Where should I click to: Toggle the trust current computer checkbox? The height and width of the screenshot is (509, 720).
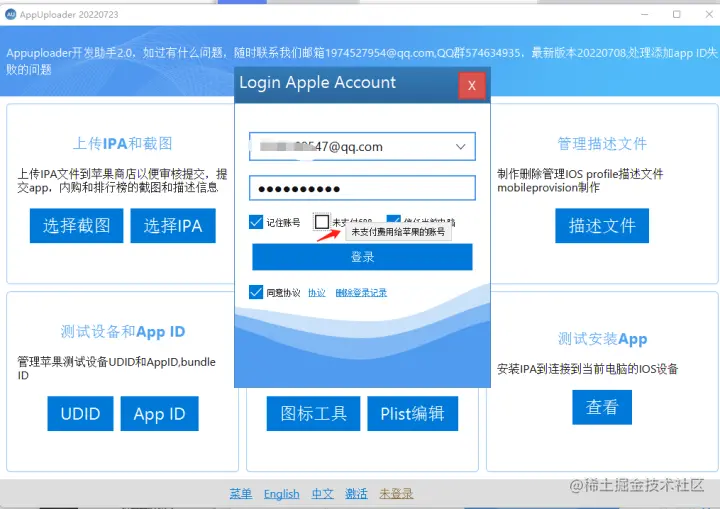(394, 221)
